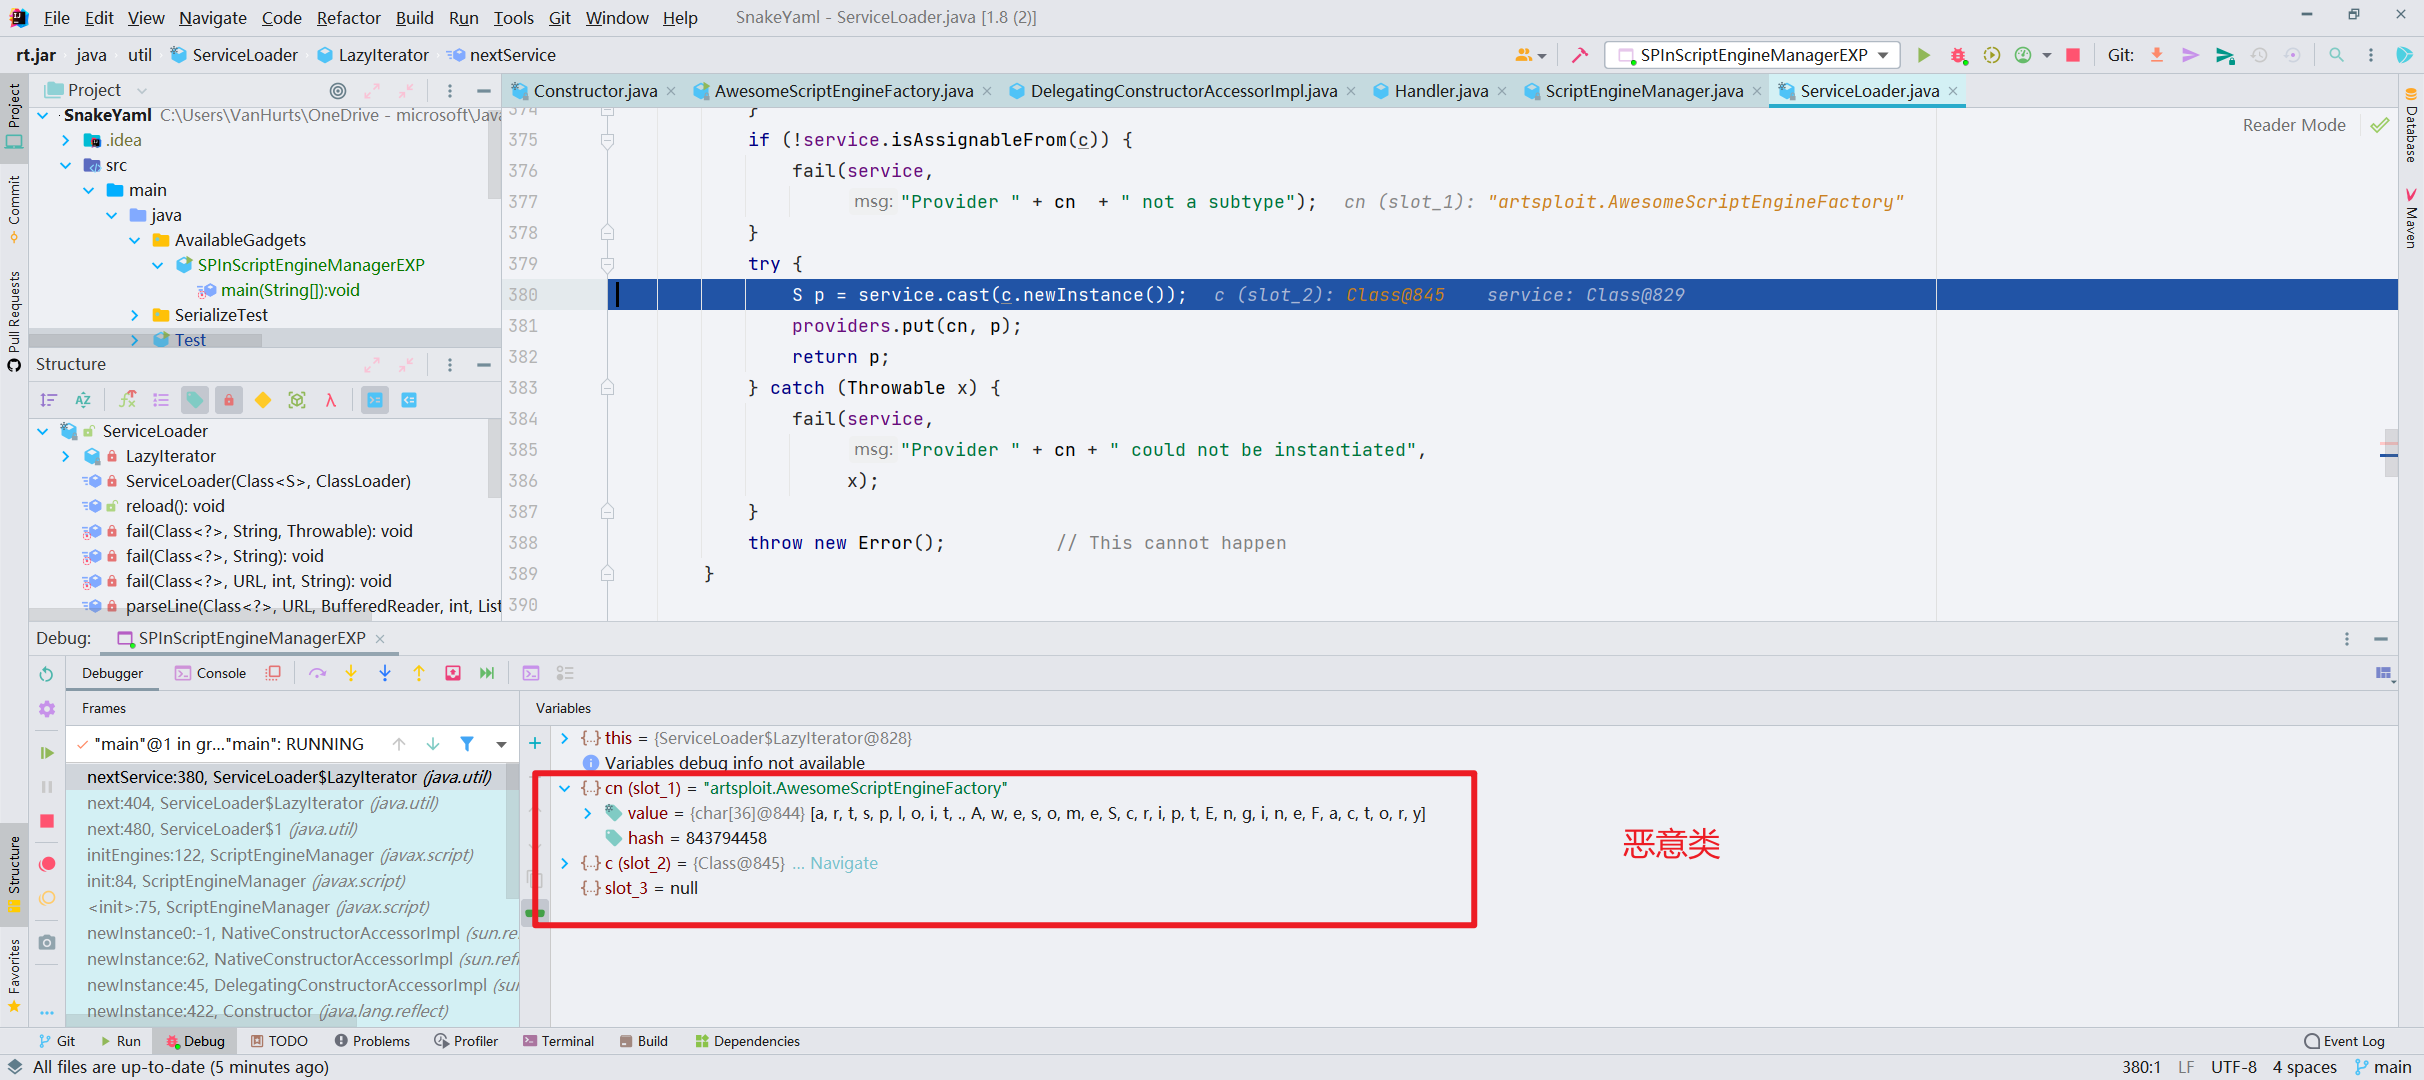The height and width of the screenshot is (1080, 2424).
Task: Click the Step Into icon in debugger
Action: (x=351, y=673)
